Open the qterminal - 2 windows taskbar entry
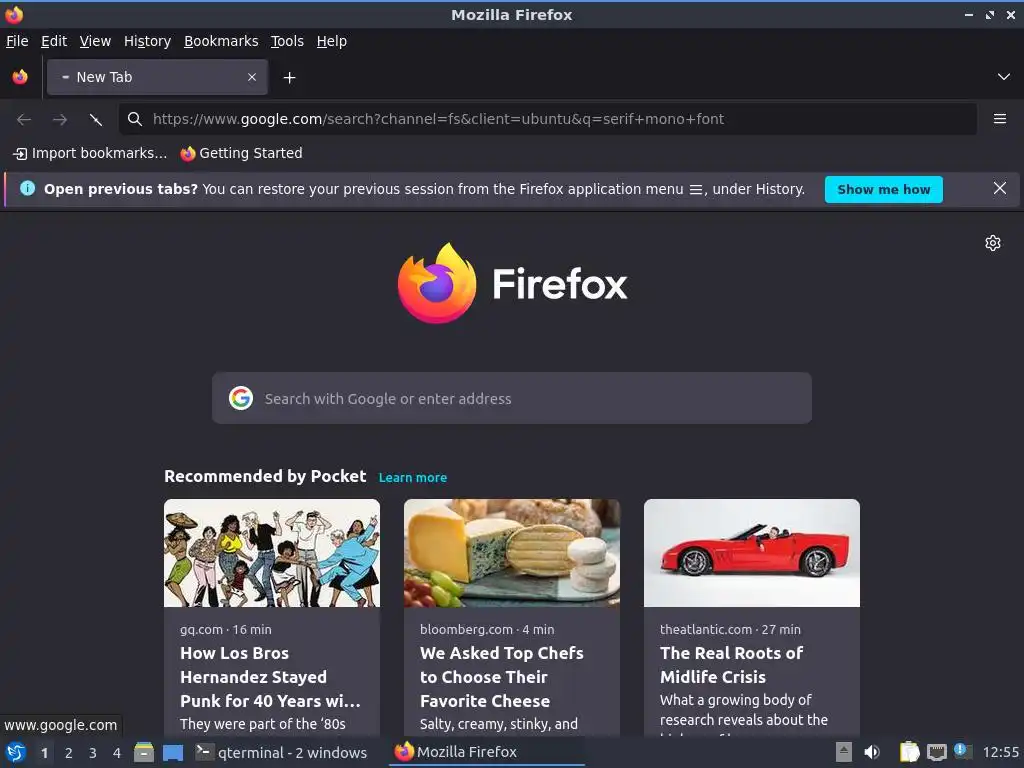Viewport: 1024px width, 768px height. (x=281, y=752)
